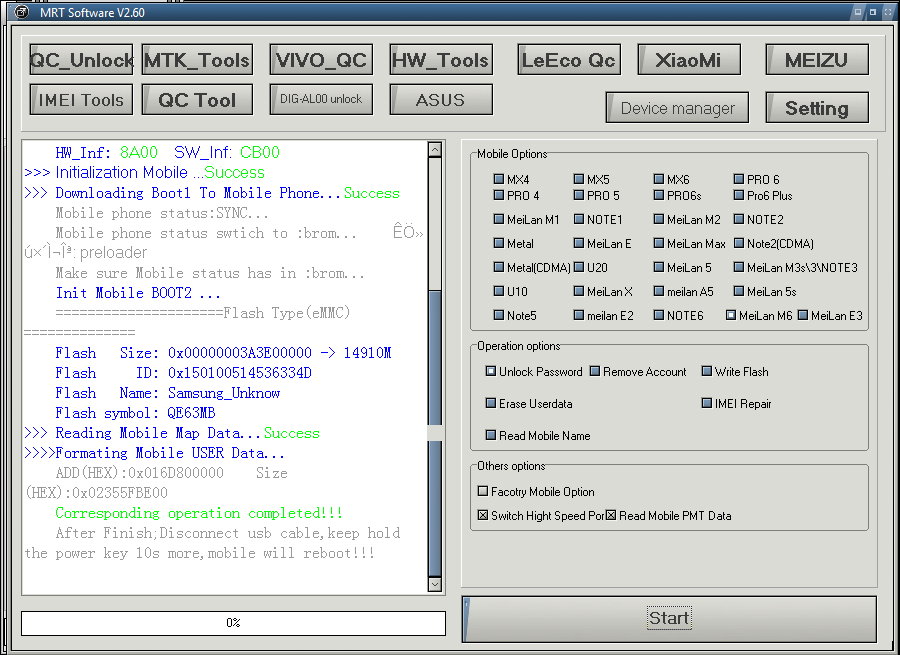The image size is (900, 655).
Task: Open QC Tool
Action: [x=197, y=100]
